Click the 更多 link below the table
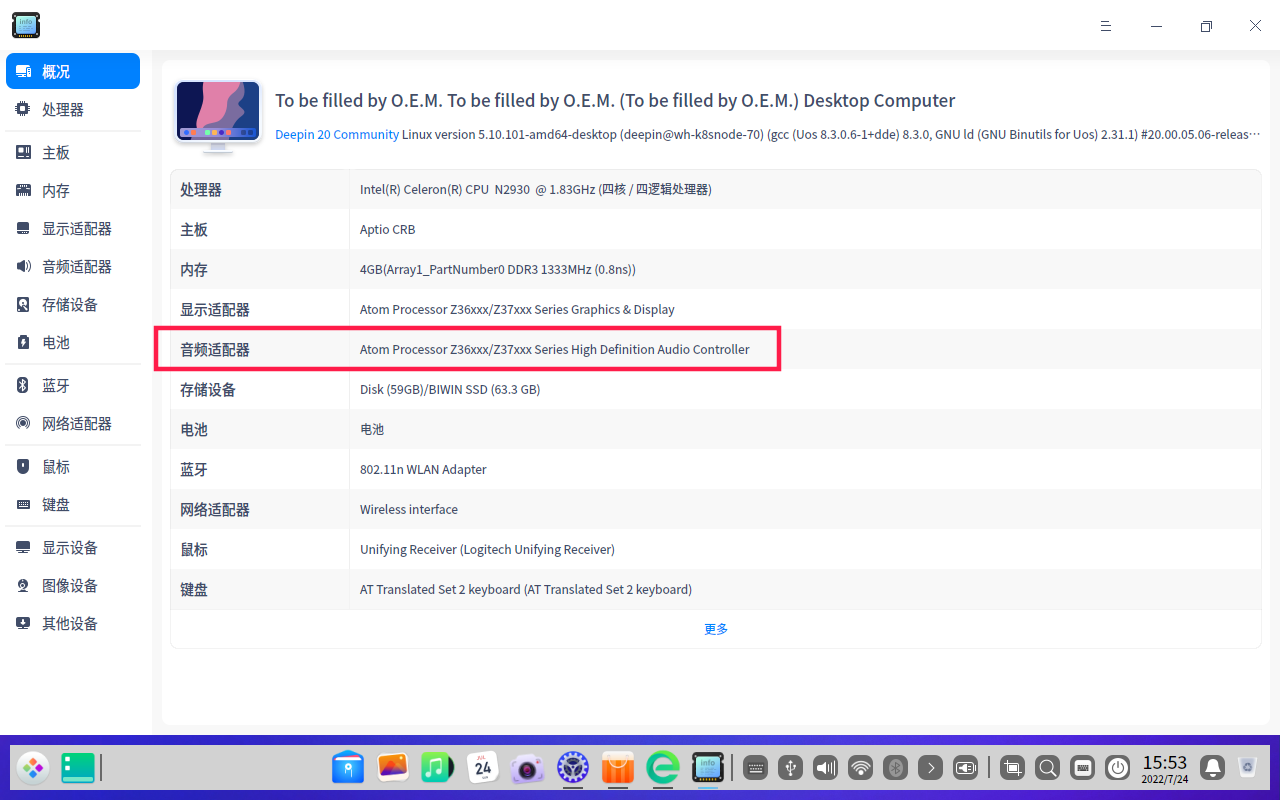 coord(716,629)
